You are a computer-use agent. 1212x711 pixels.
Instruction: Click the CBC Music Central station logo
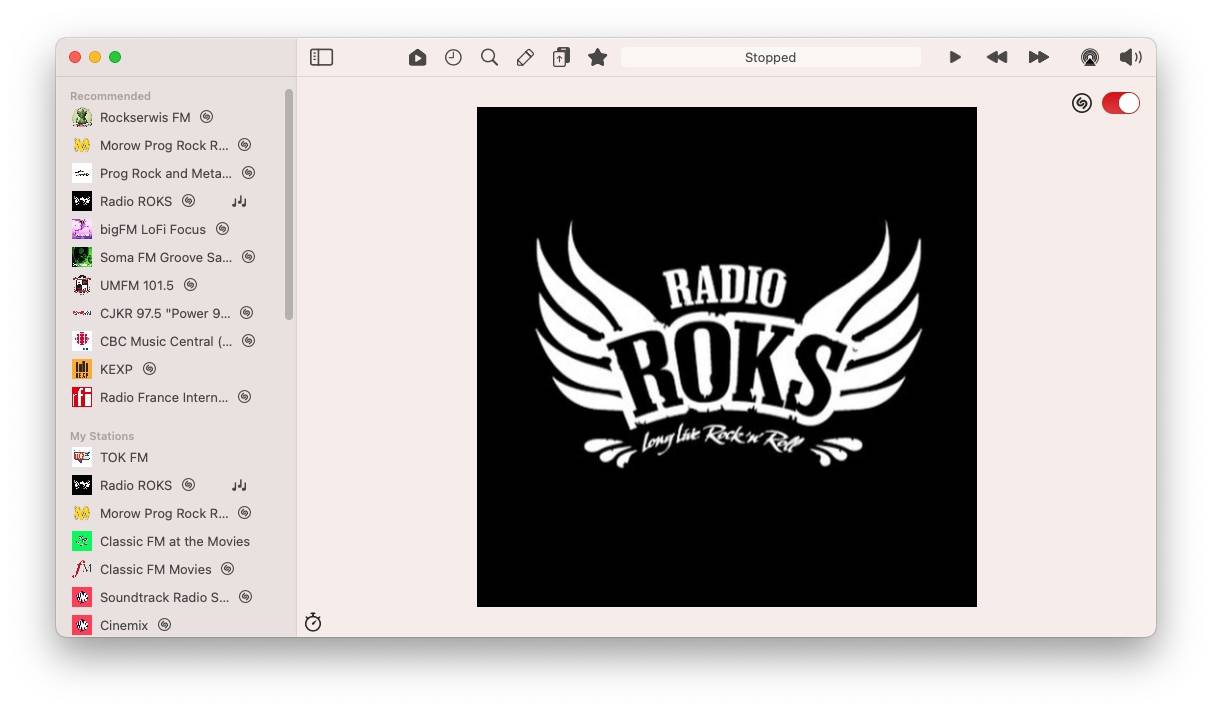[x=82, y=341]
